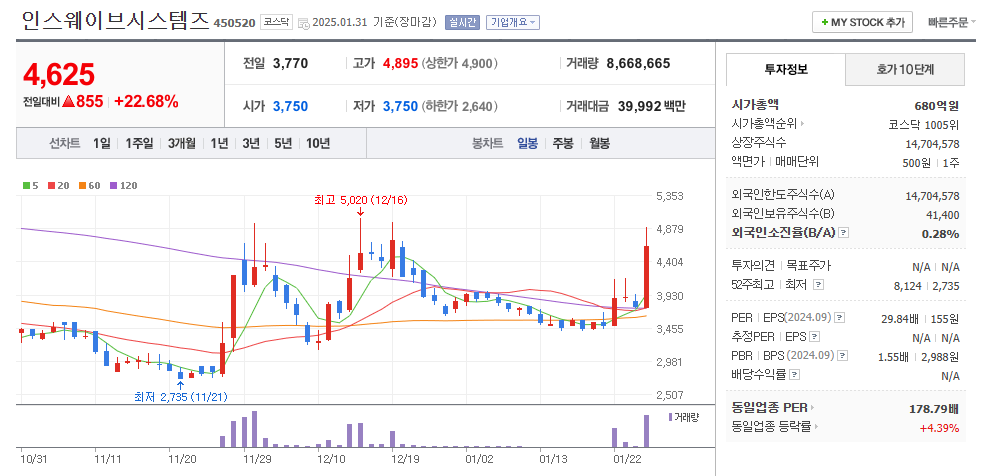This screenshot has width=988, height=476.
Task: Click the current price 4,625
Action: [x=59, y=74]
